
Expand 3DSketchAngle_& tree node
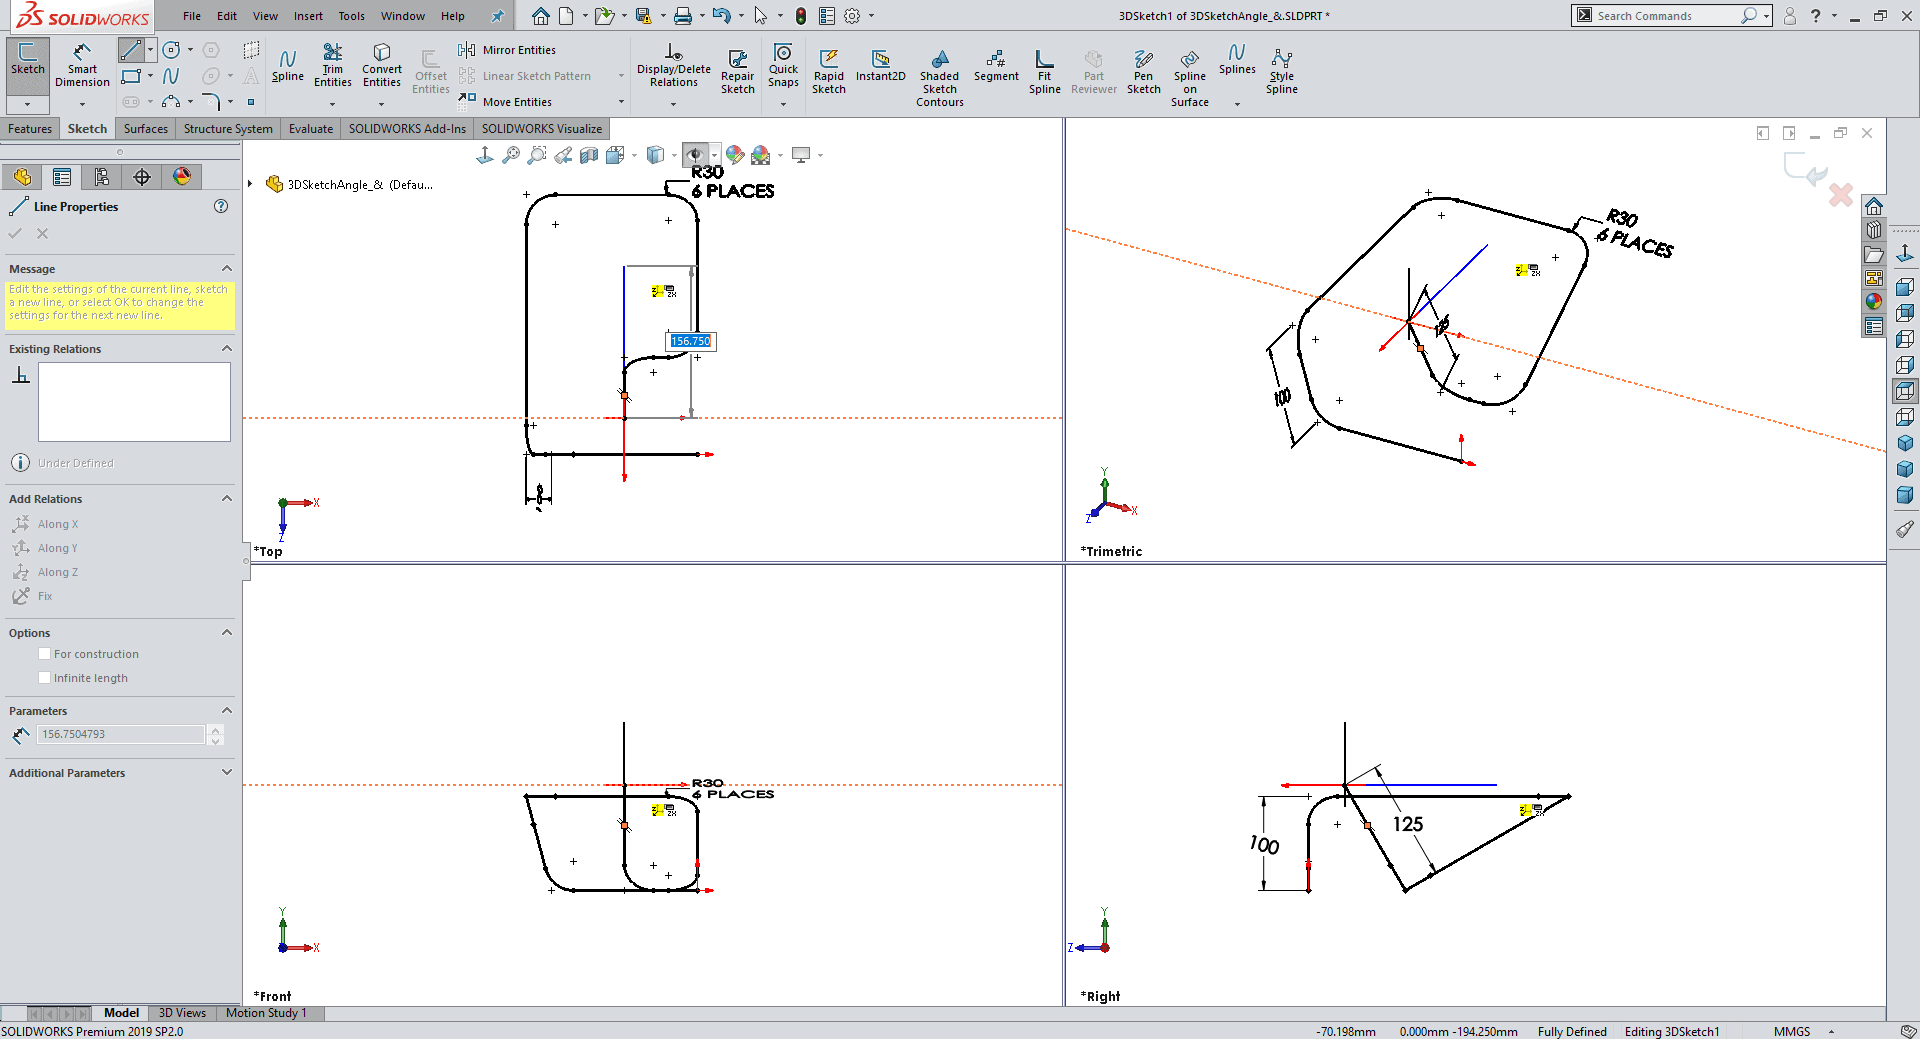[x=250, y=184]
